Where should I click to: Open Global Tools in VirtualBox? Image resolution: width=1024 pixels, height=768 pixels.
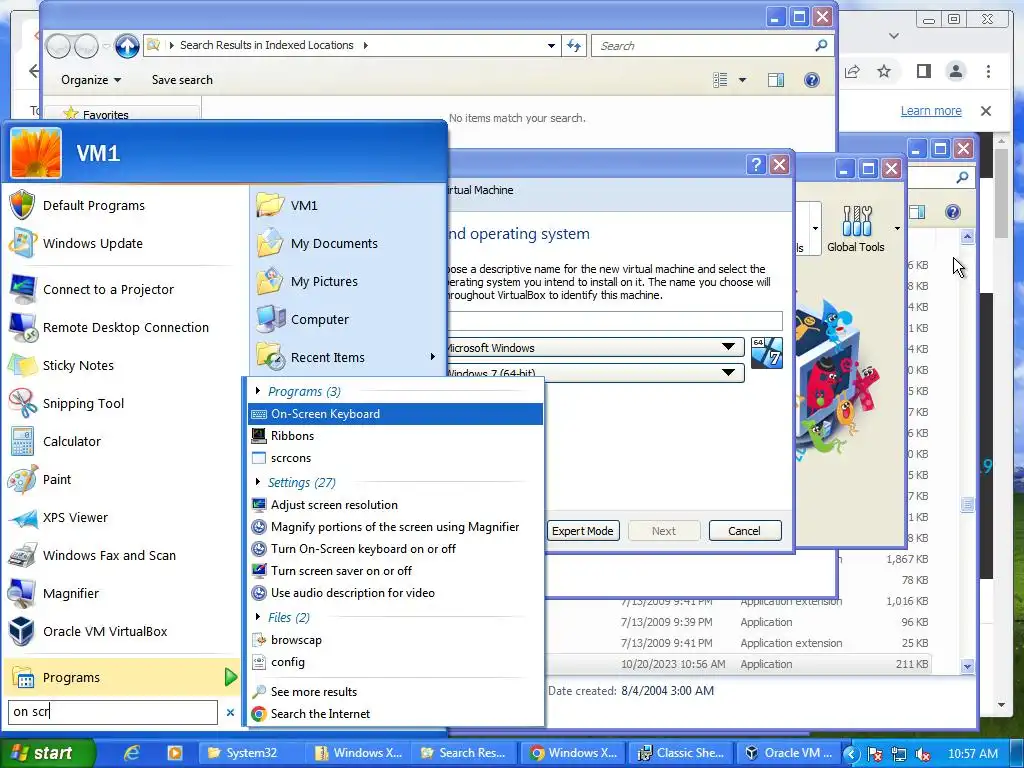point(856,229)
